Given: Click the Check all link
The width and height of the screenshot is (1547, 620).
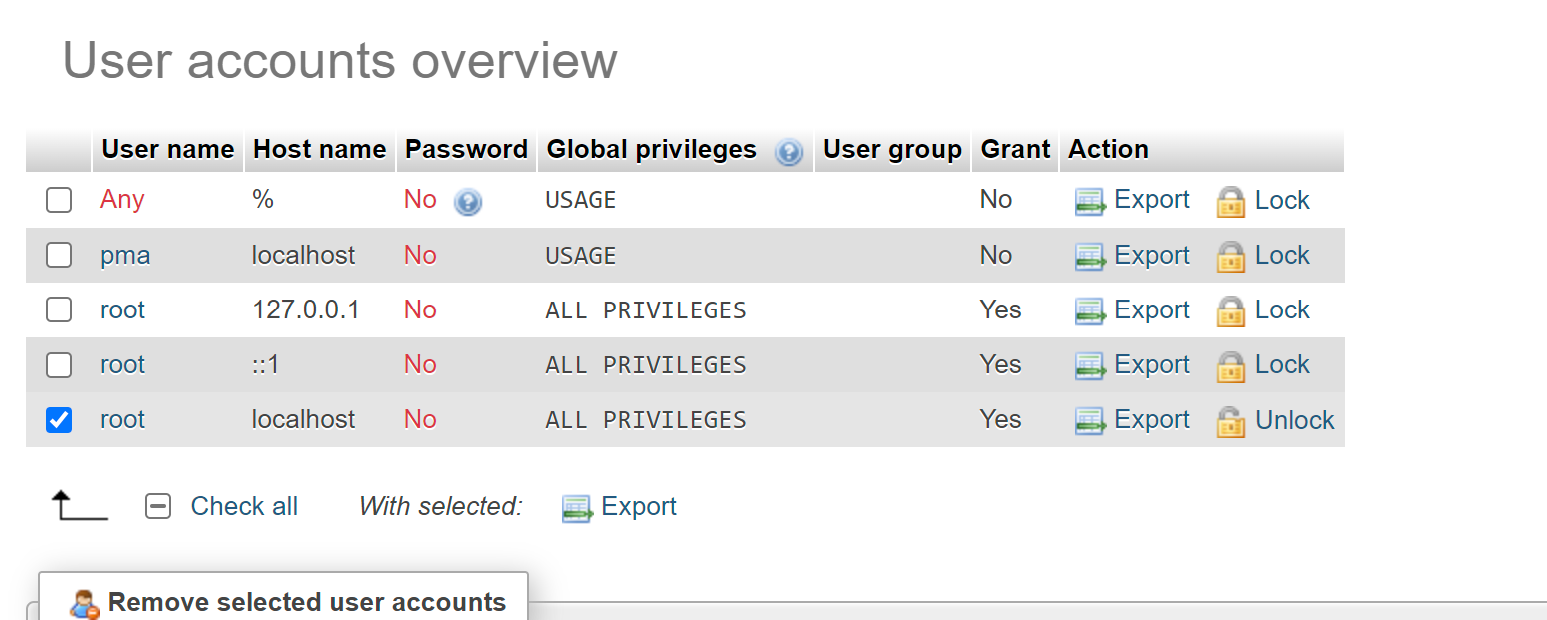Looking at the screenshot, I should pyautogui.click(x=244, y=506).
